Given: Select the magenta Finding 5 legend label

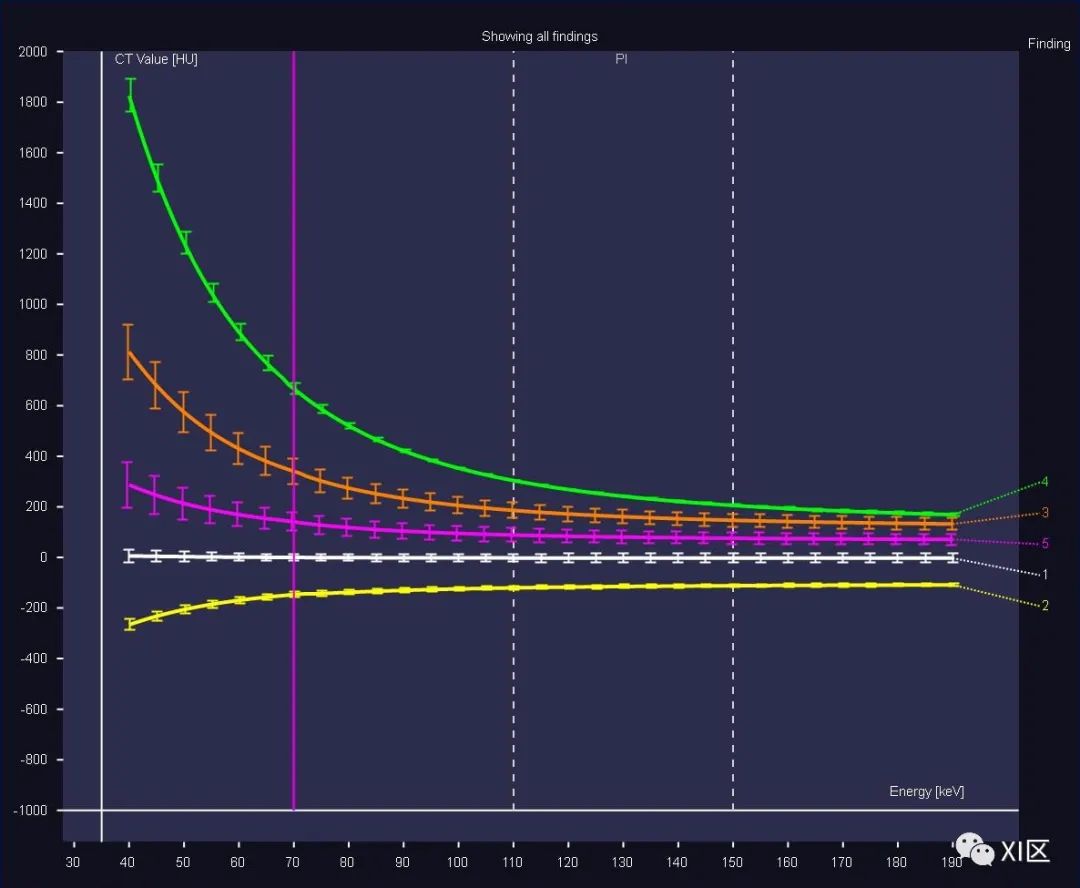Looking at the screenshot, I should (1045, 544).
